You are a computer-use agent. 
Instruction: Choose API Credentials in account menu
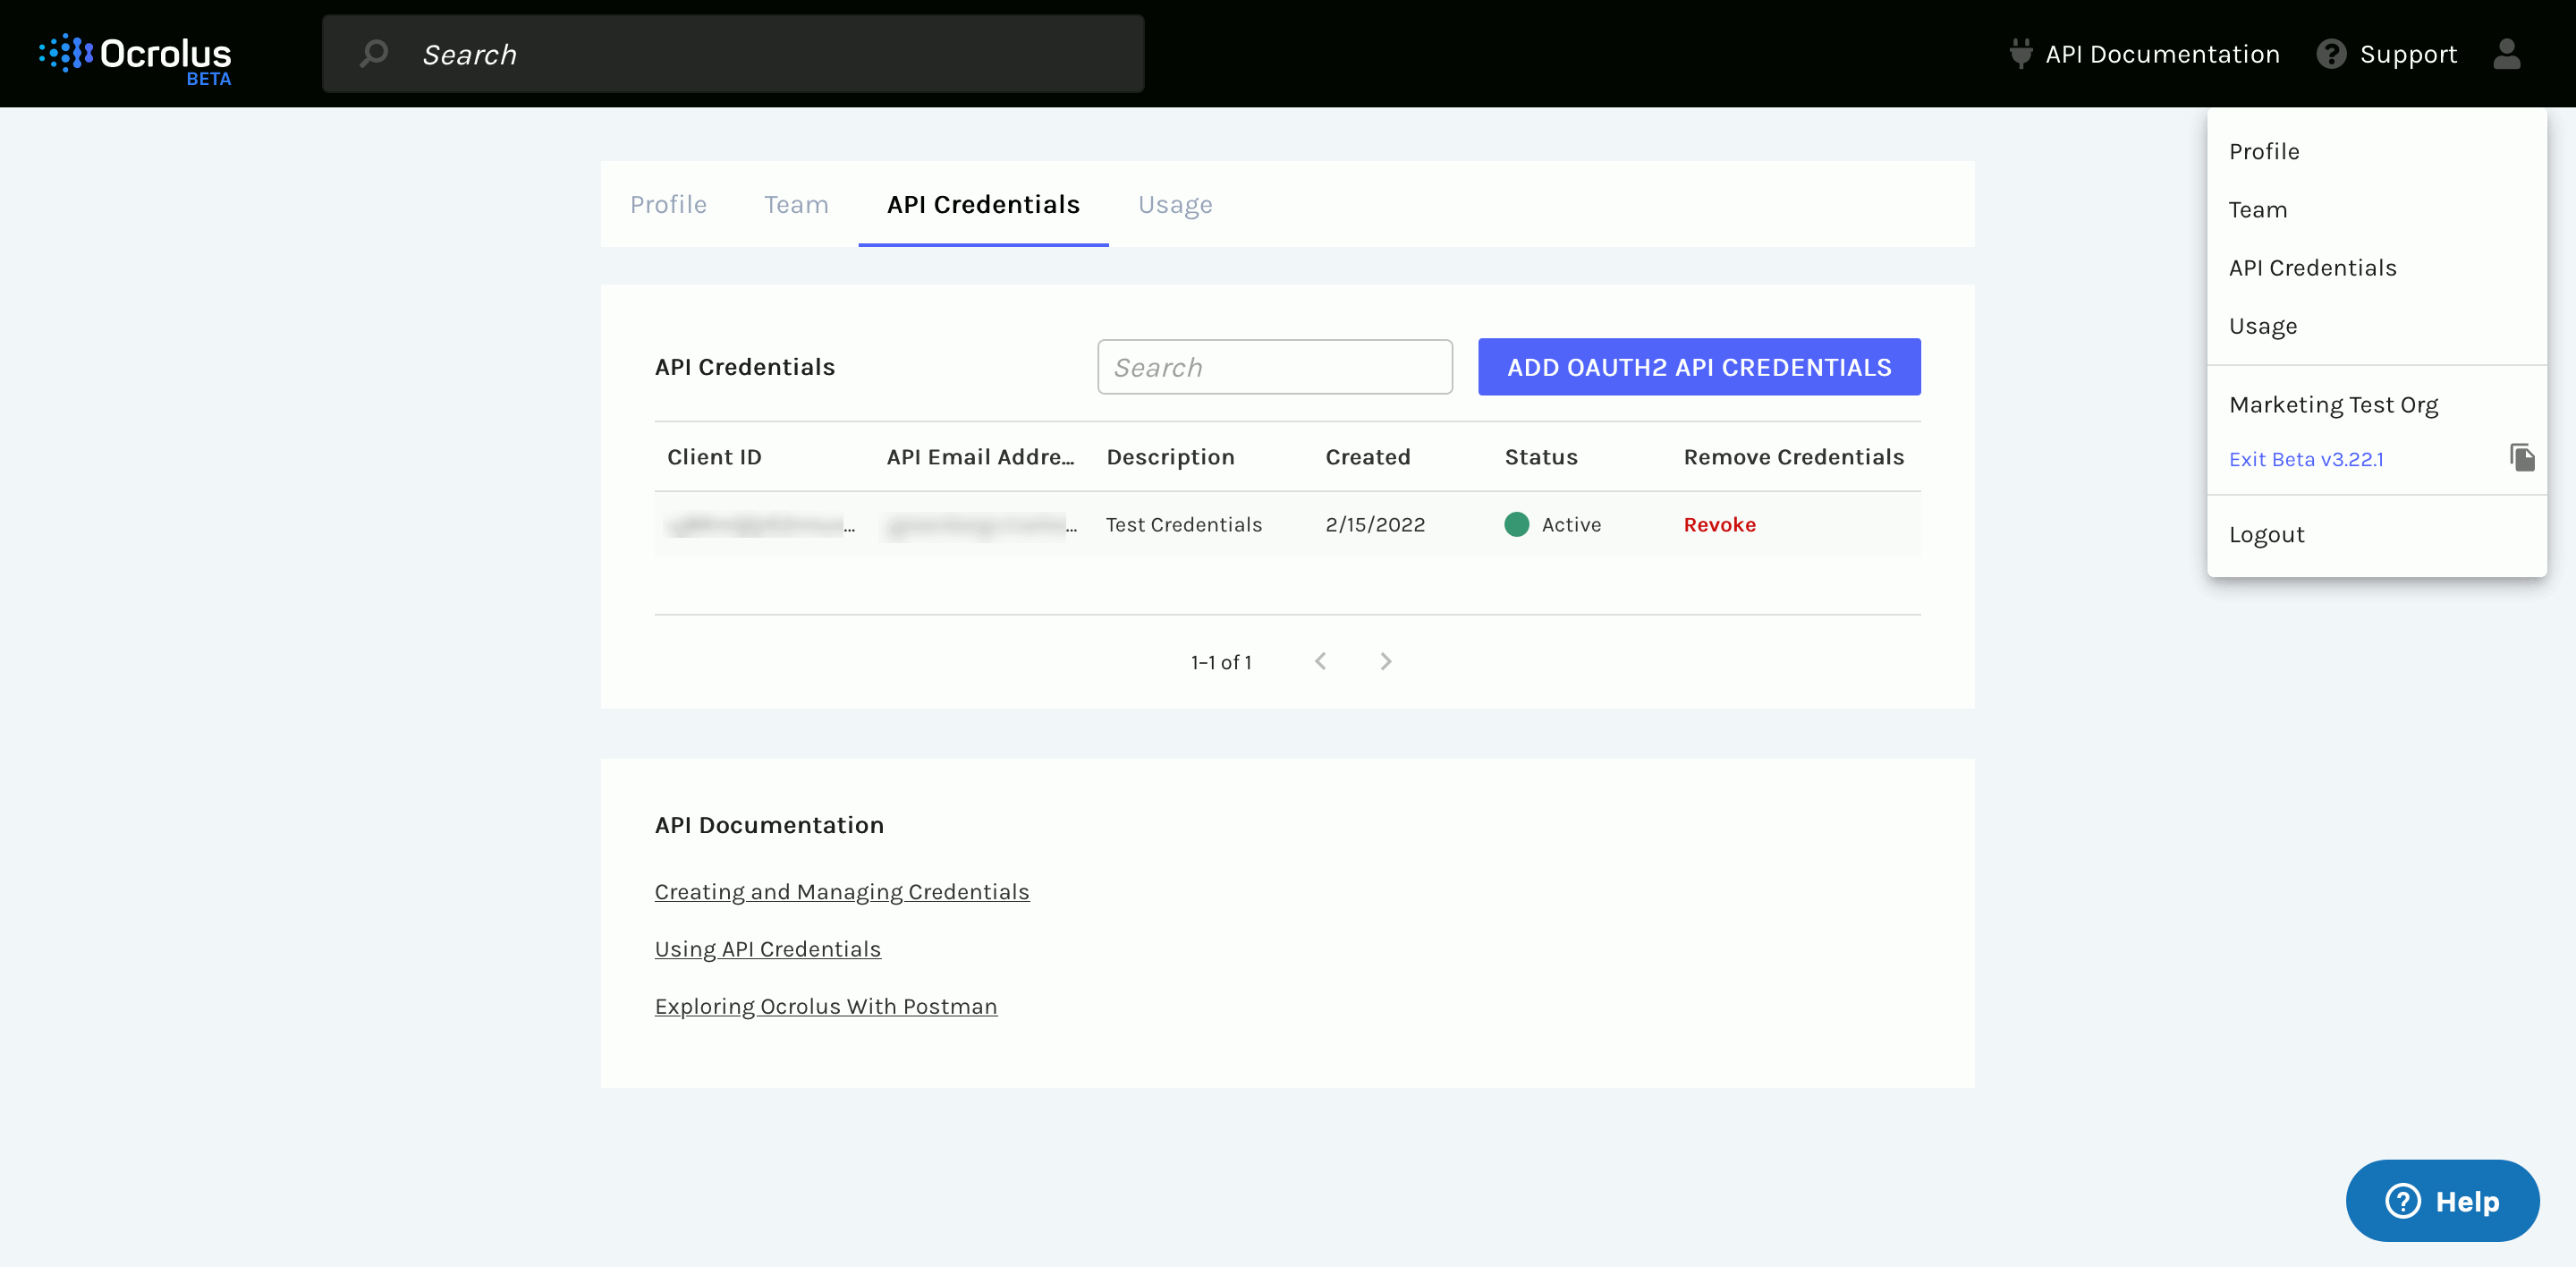point(2312,268)
